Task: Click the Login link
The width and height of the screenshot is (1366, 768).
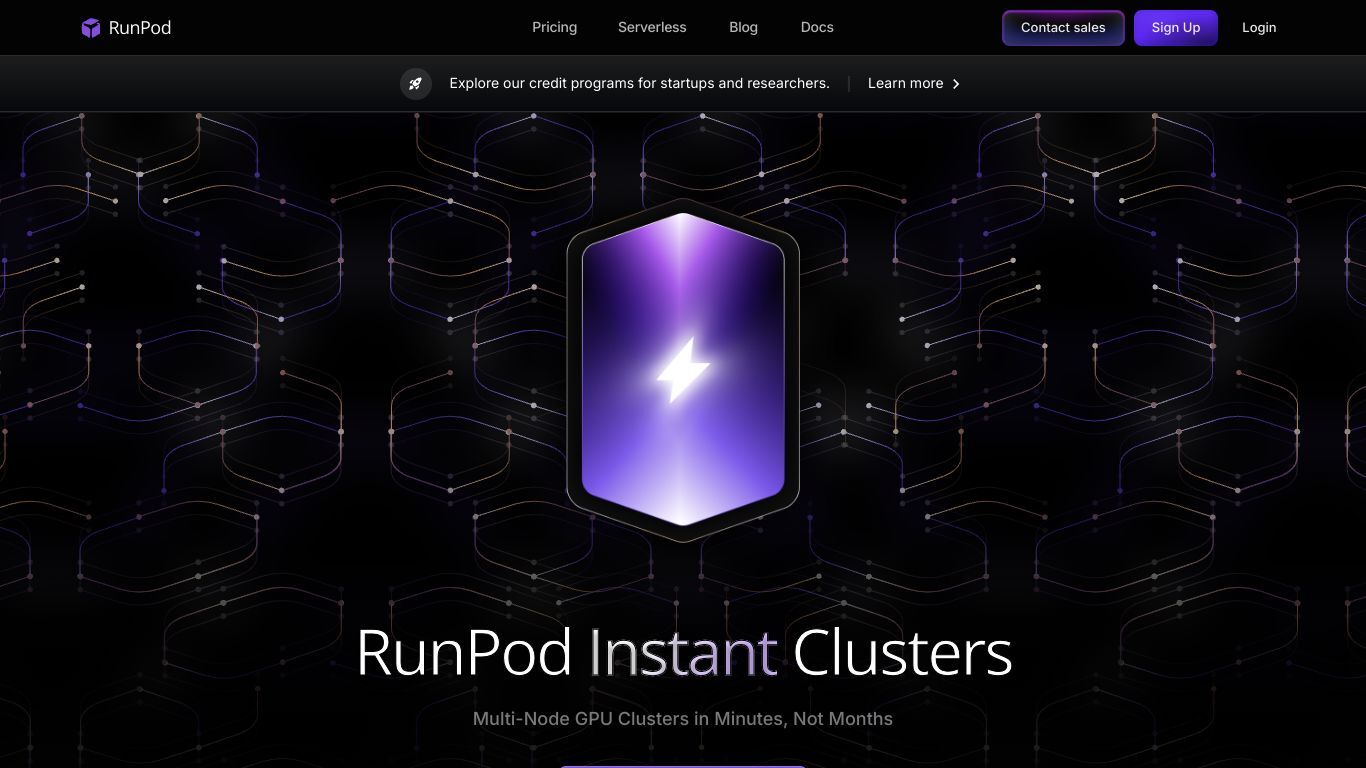Action: pos(1259,28)
